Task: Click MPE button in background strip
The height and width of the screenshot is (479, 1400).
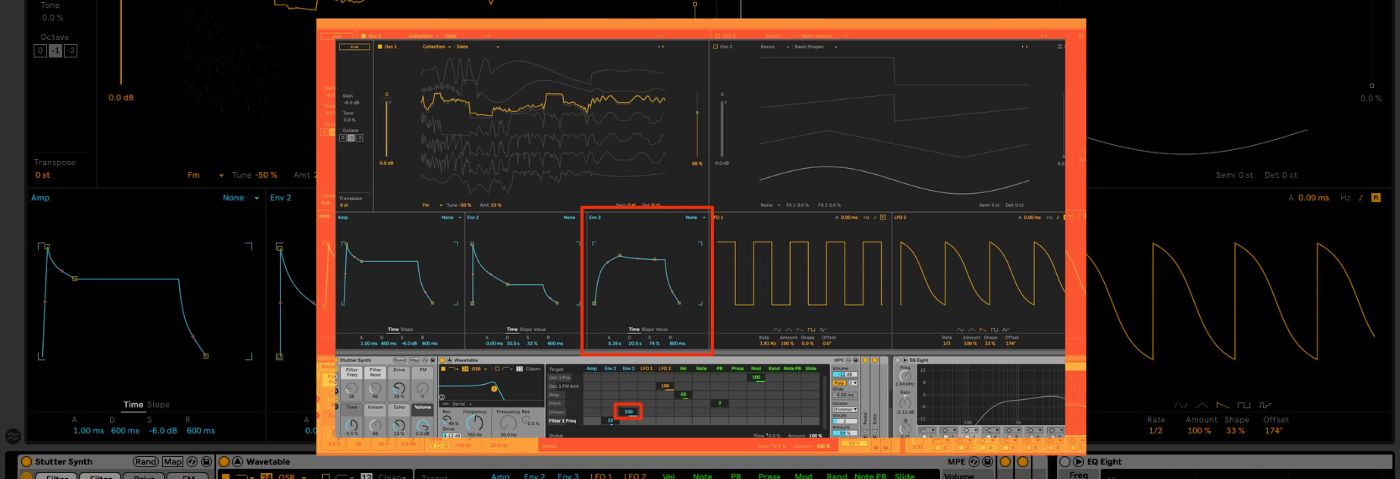Action: coord(957,461)
